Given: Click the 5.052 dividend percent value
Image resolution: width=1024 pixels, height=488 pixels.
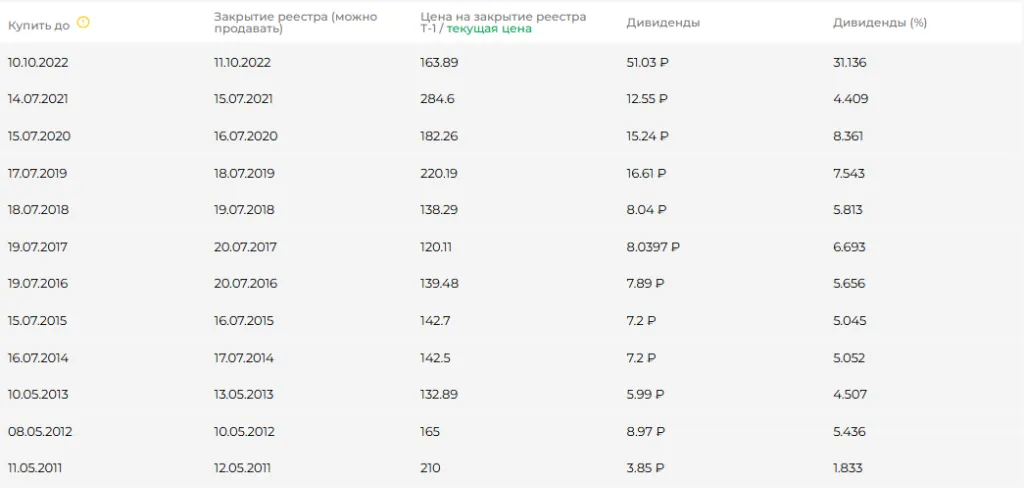Looking at the screenshot, I should tap(849, 358).
